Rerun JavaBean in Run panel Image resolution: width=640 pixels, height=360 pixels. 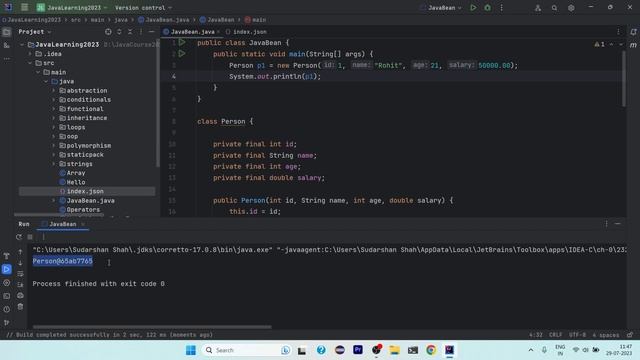coord(19,237)
